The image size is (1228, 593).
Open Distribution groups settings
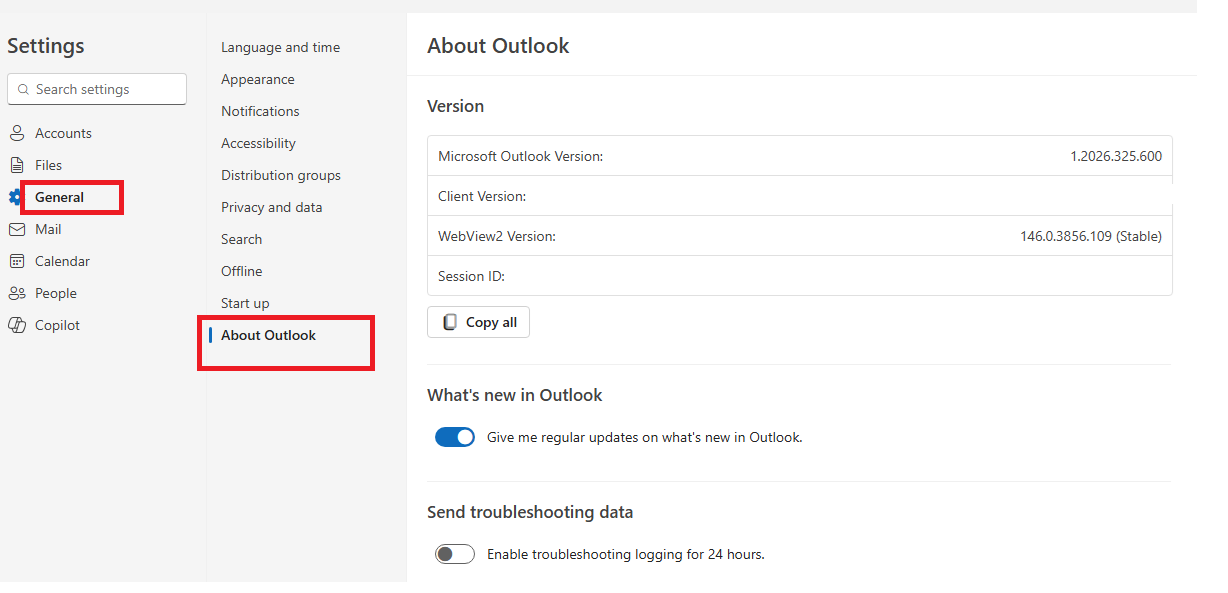point(280,175)
